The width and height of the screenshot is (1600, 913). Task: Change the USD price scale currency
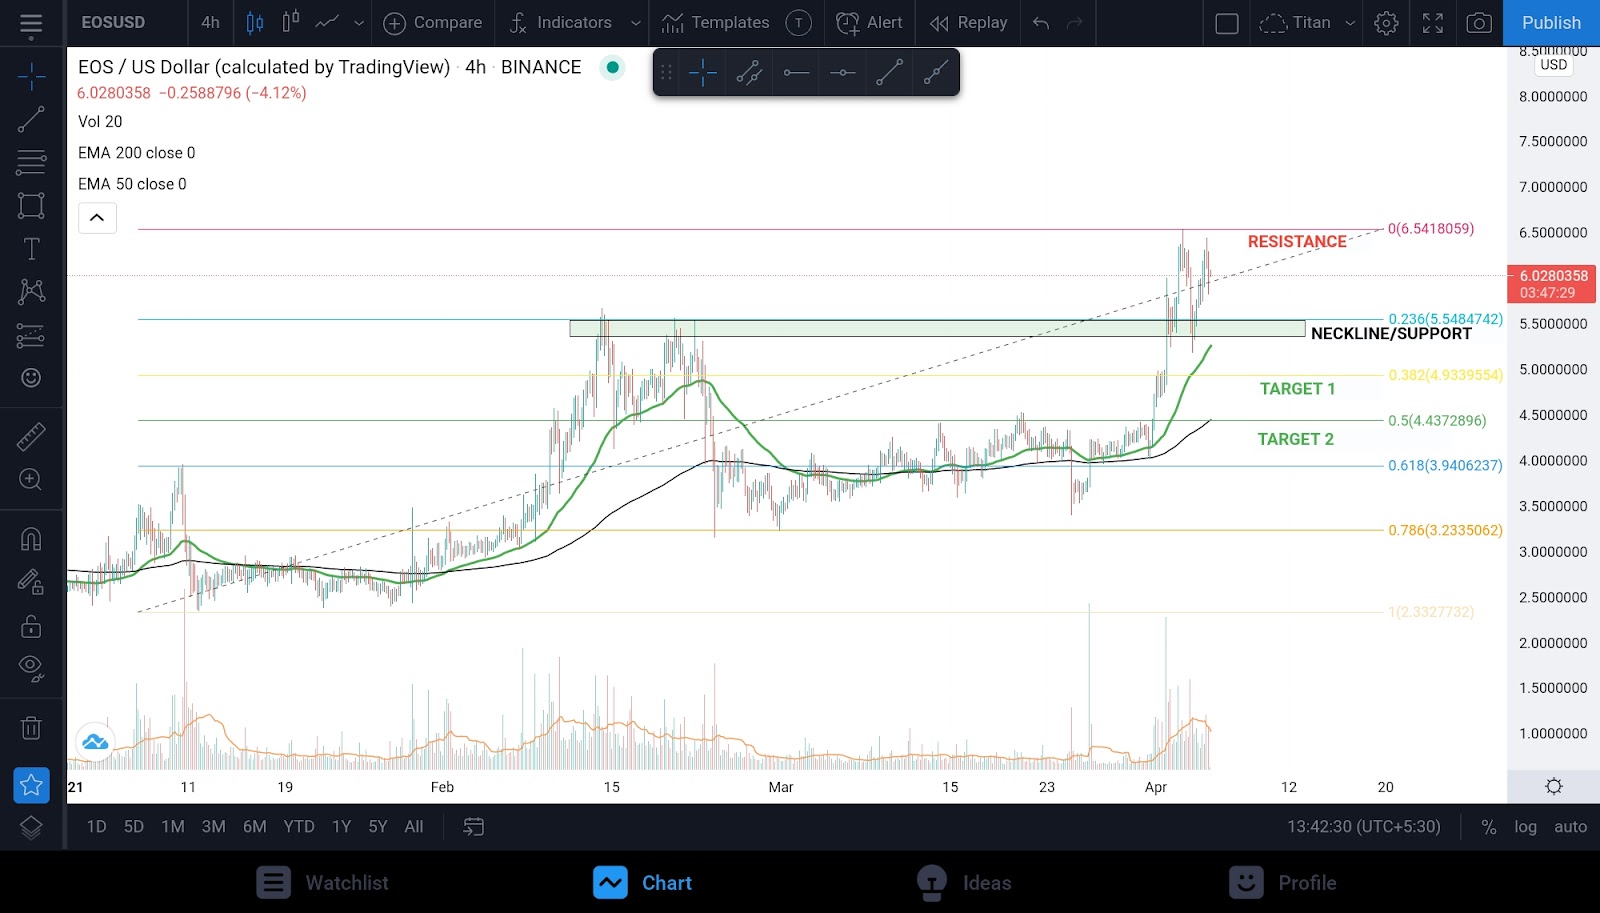coord(1554,65)
